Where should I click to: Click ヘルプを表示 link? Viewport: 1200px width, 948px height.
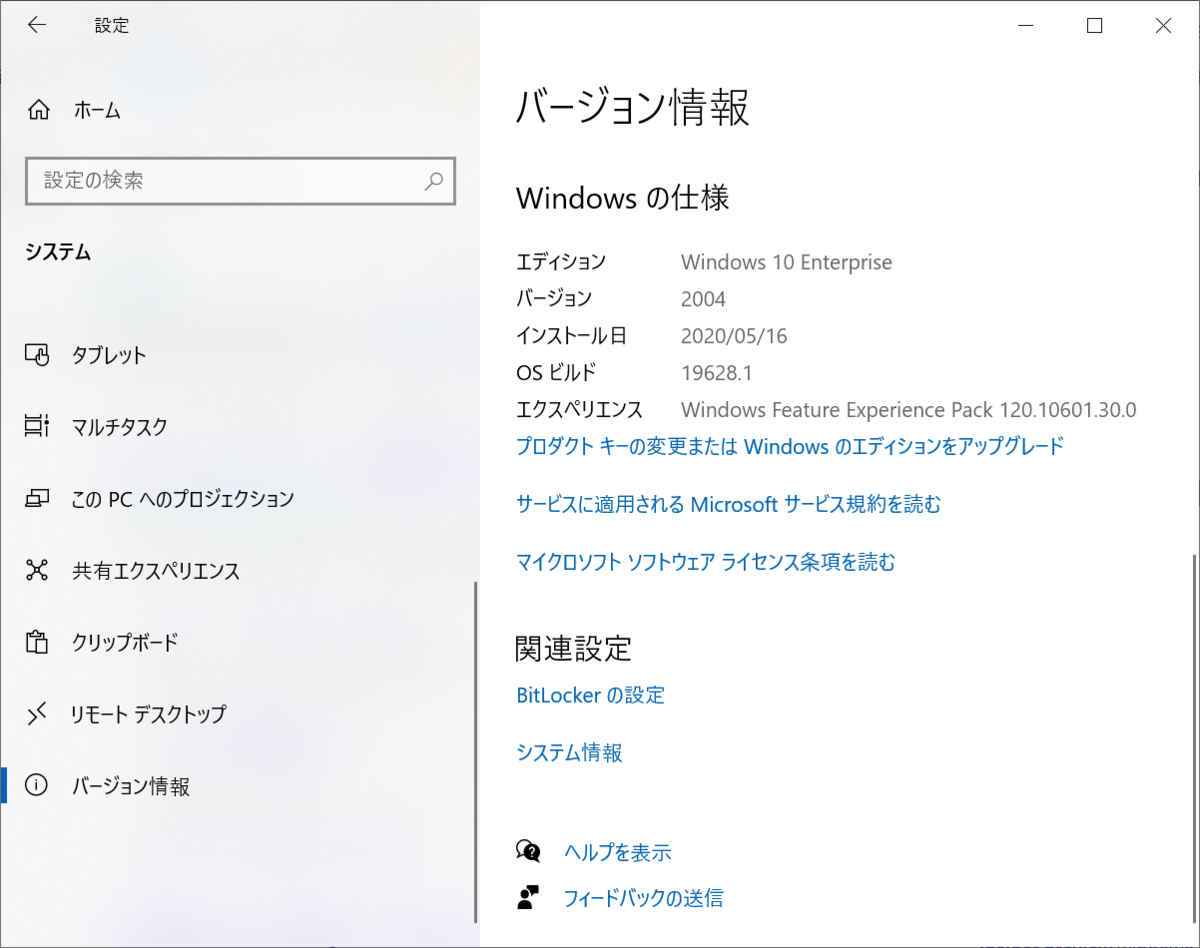coord(618,852)
